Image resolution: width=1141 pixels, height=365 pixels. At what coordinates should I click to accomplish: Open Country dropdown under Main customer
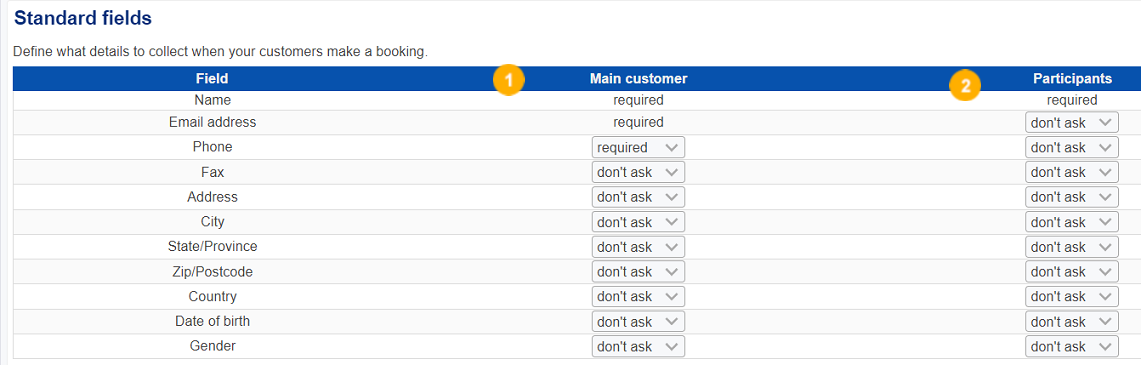coord(638,297)
